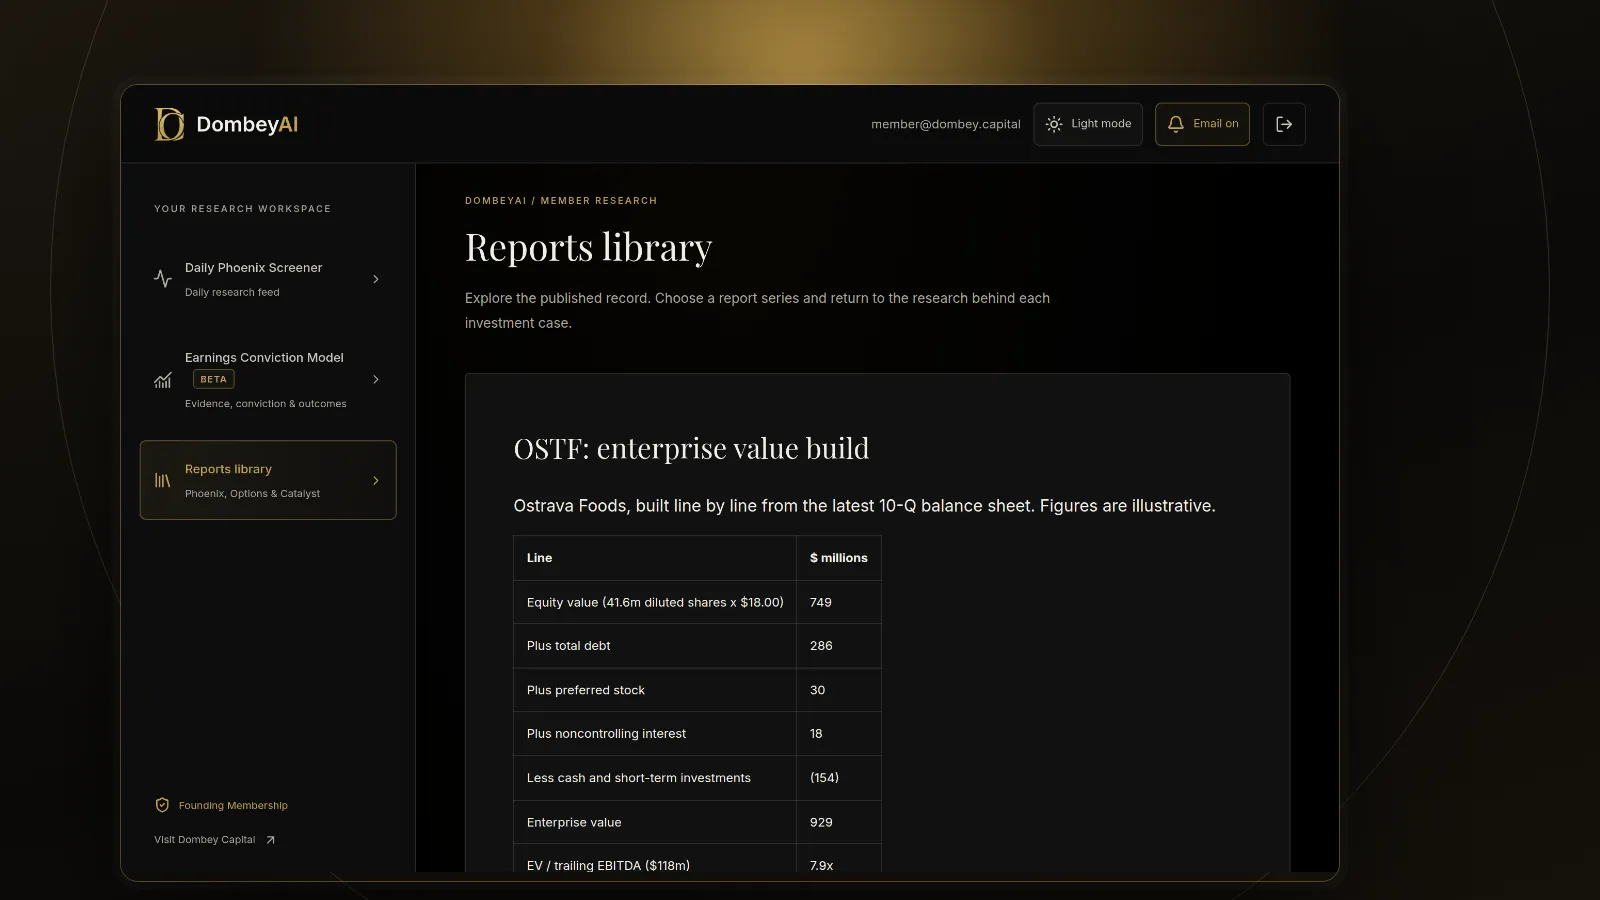1600x900 pixels.
Task: Open the Visit Dombey Capital link
Action: (x=214, y=840)
